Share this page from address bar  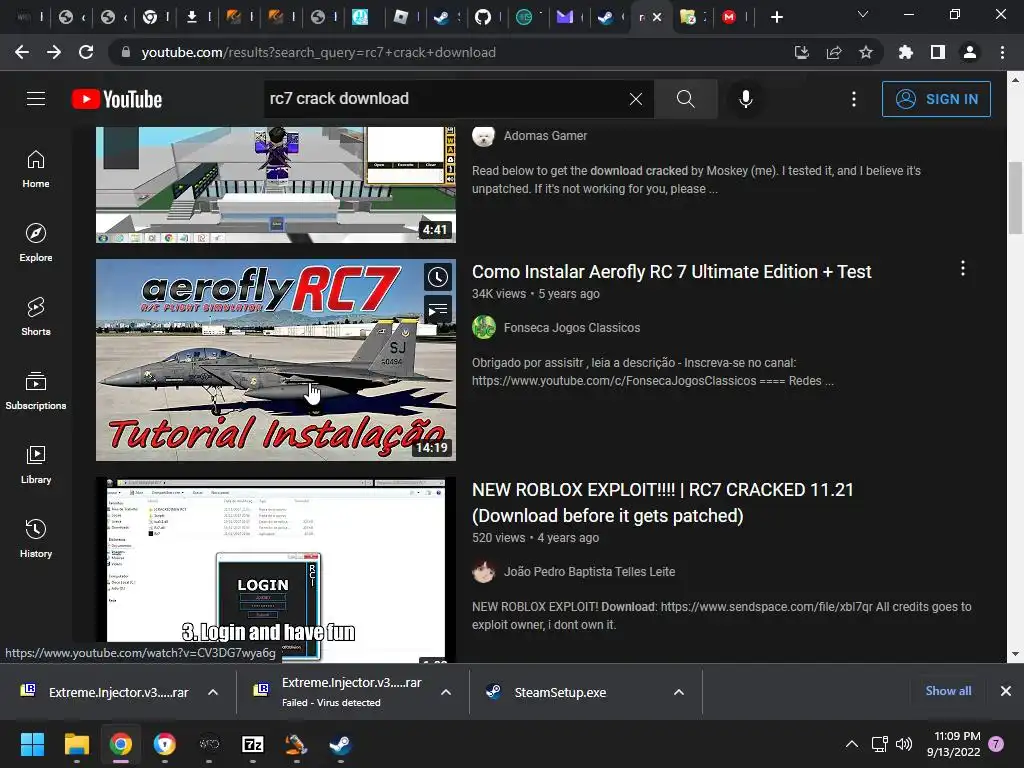833,52
